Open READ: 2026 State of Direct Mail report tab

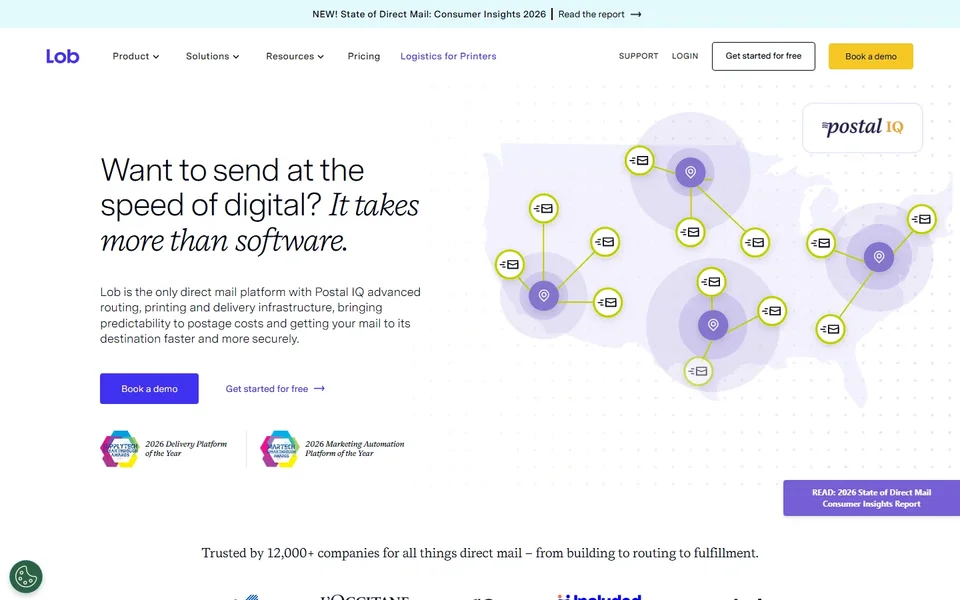pos(871,498)
